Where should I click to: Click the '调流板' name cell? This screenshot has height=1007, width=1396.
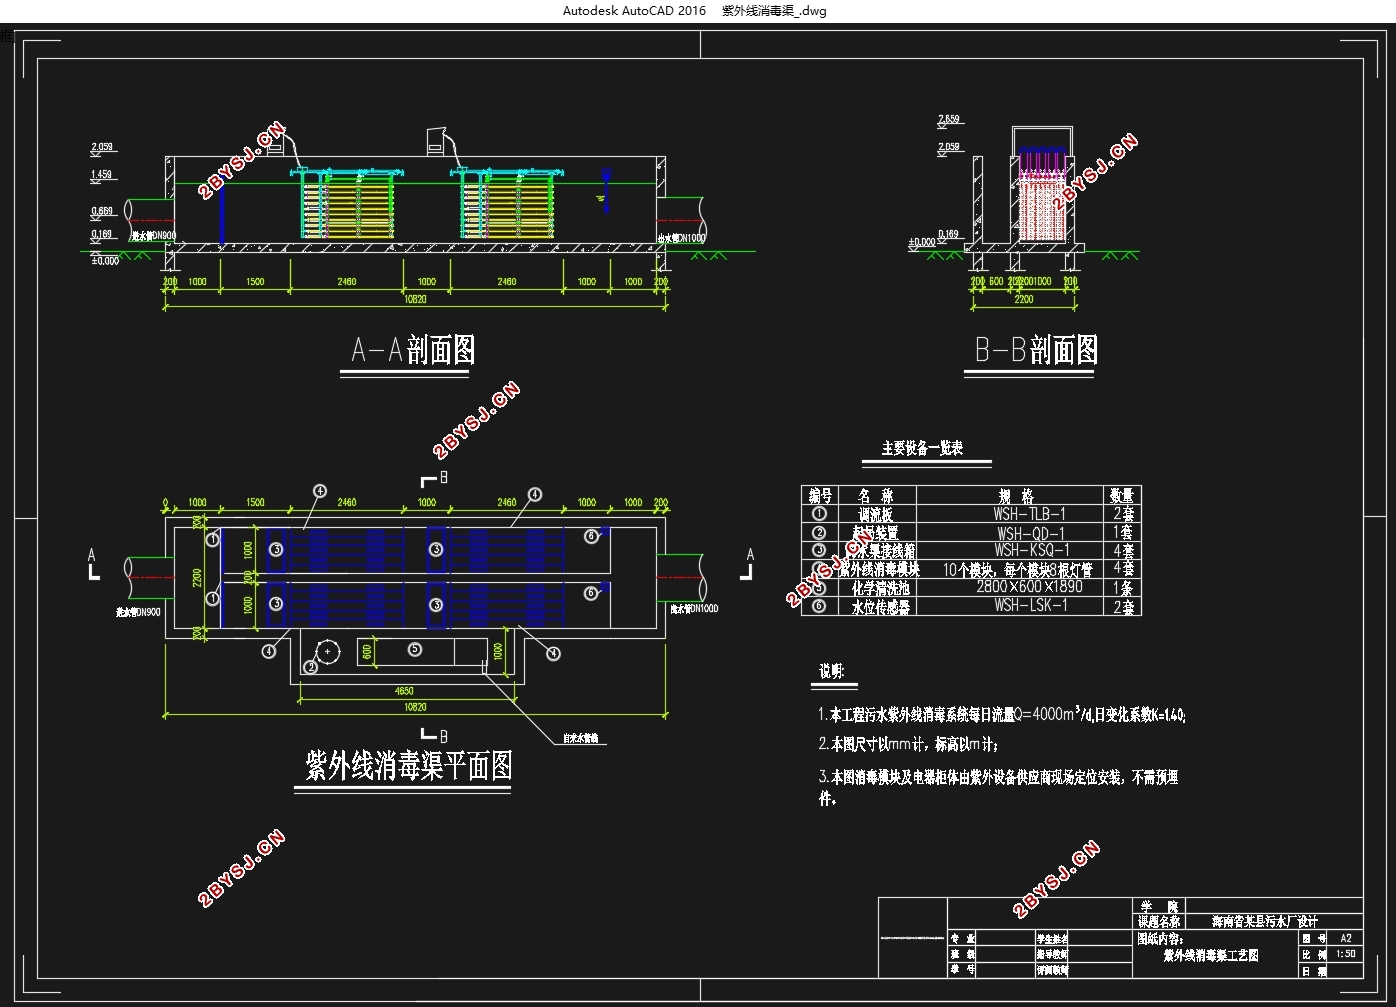point(876,514)
